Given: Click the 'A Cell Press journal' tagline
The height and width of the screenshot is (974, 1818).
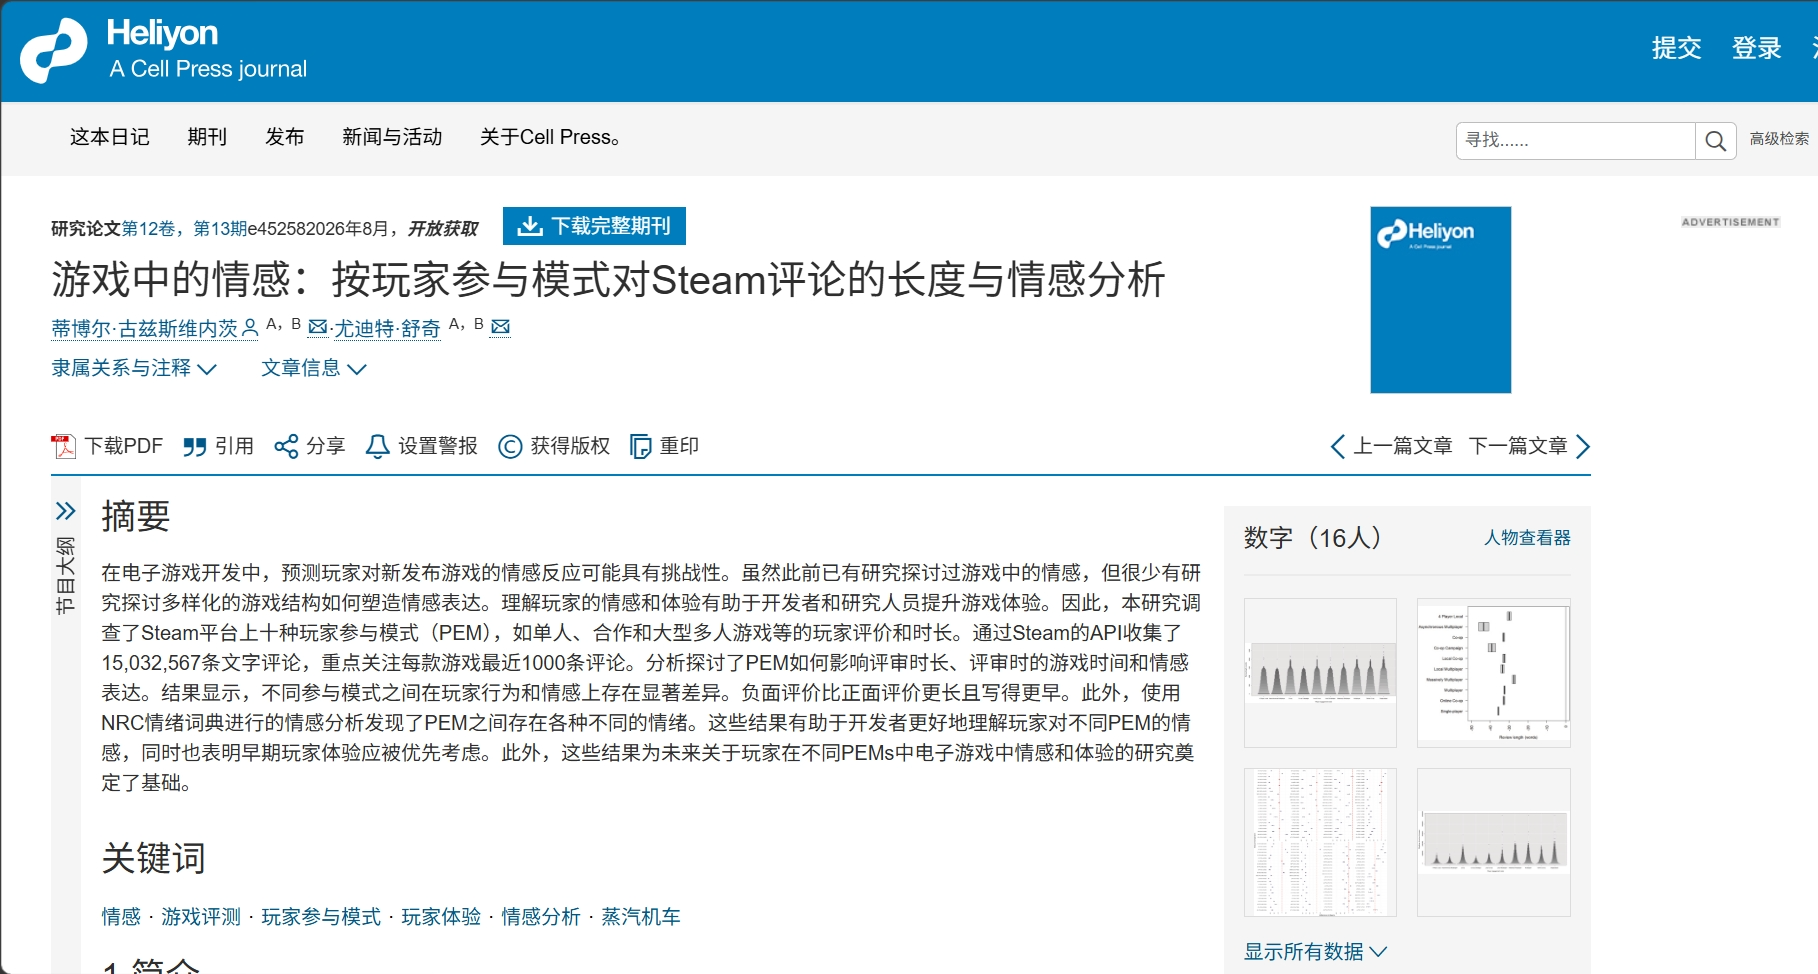Looking at the screenshot, I should 208,69.
